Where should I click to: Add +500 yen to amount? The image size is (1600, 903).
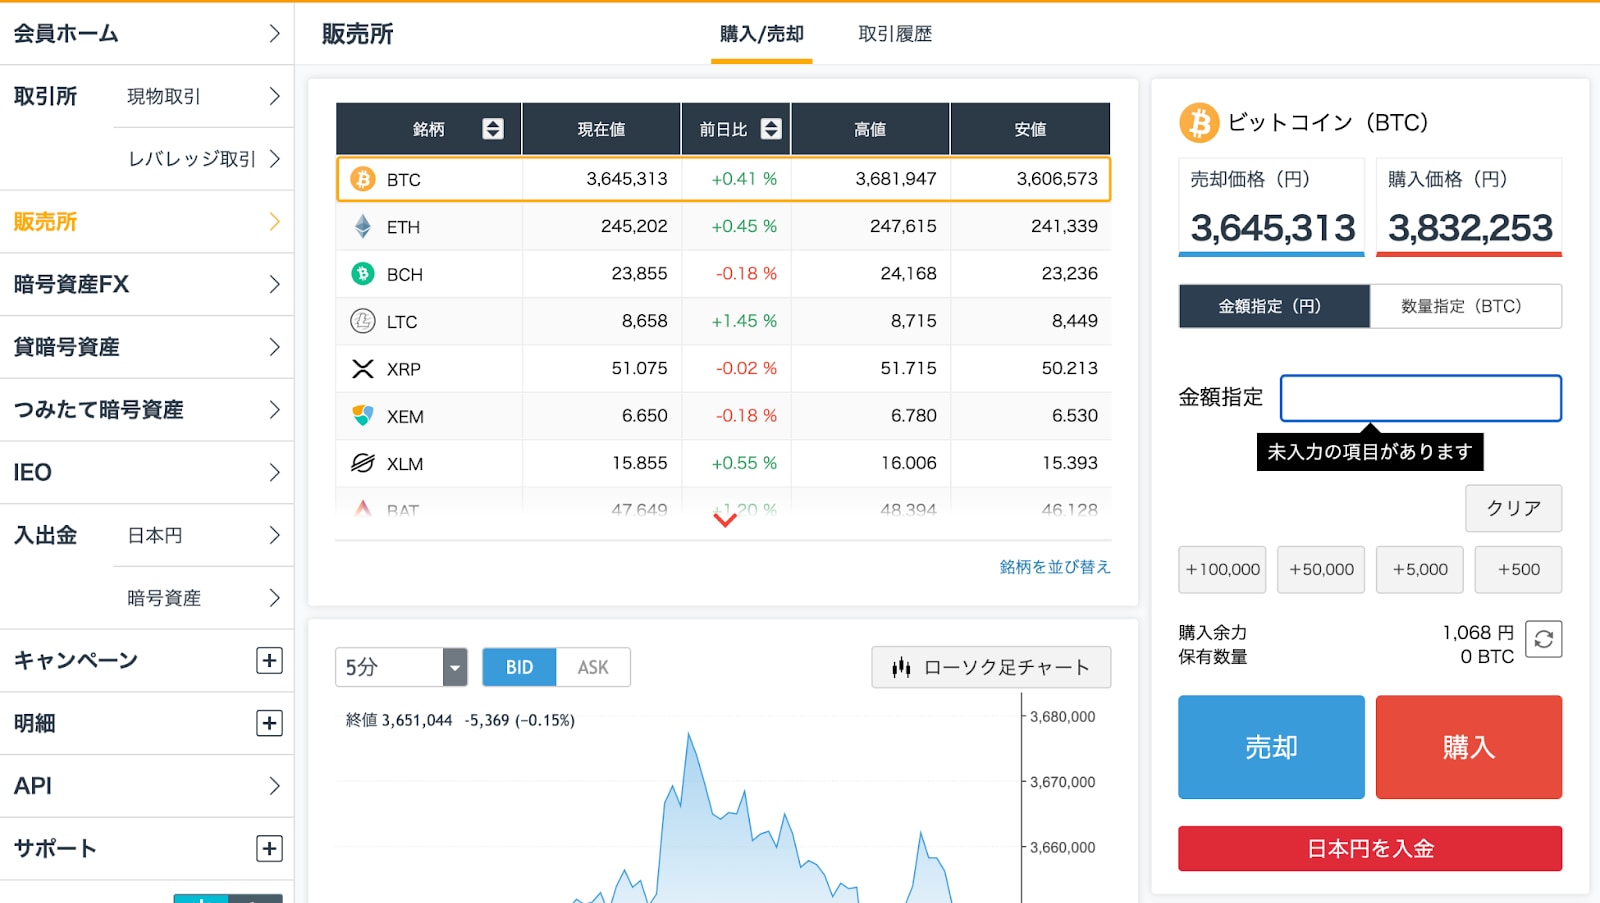[x=1518, y=569]
